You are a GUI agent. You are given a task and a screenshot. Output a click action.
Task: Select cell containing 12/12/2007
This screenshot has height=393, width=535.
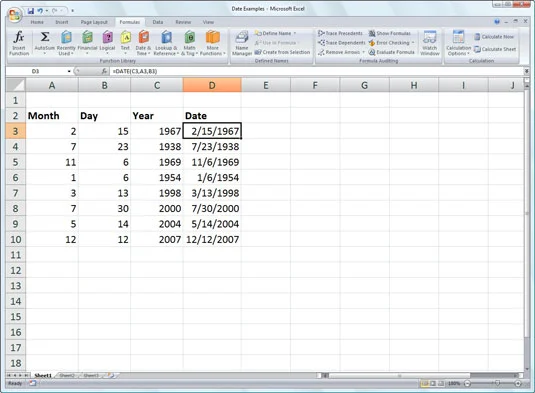pyautogui.click(x=212, y=239)
